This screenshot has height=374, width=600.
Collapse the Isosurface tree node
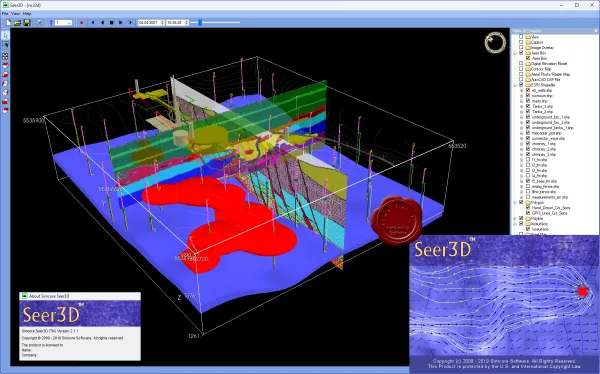pos(515,224)
